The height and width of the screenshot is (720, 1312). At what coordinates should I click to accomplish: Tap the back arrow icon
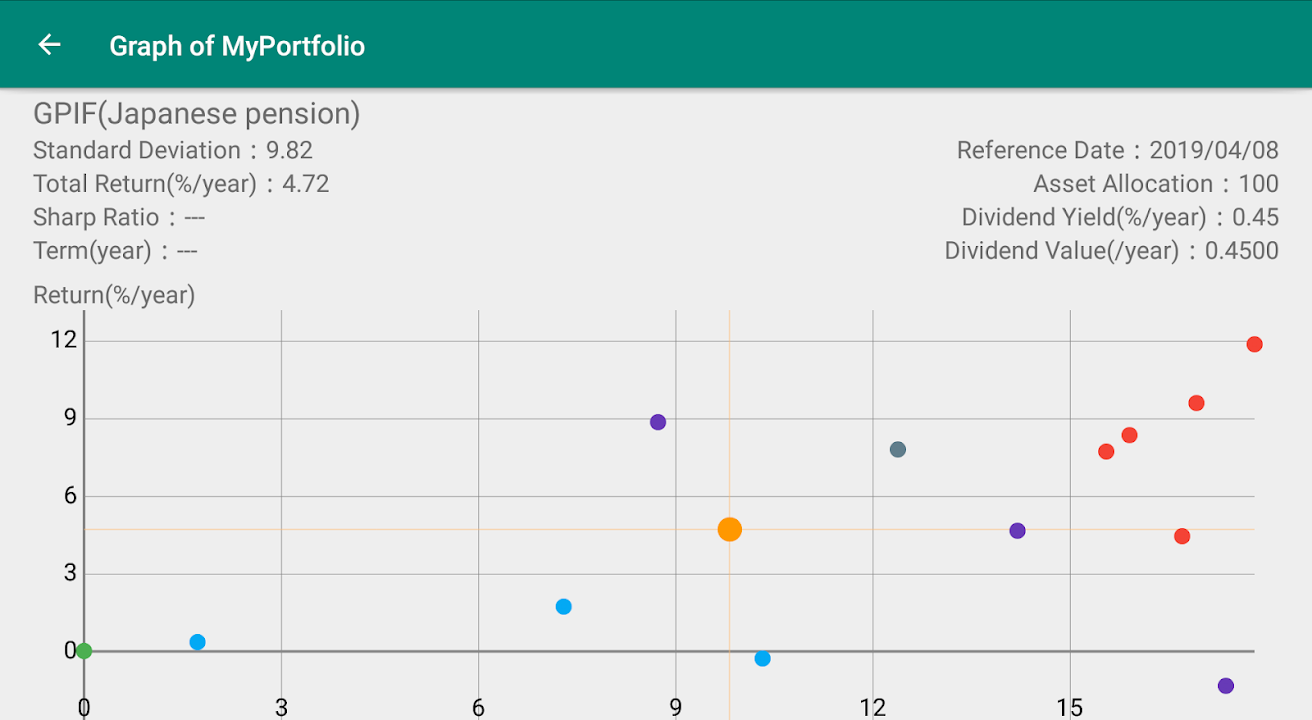[x=49, y=45]
